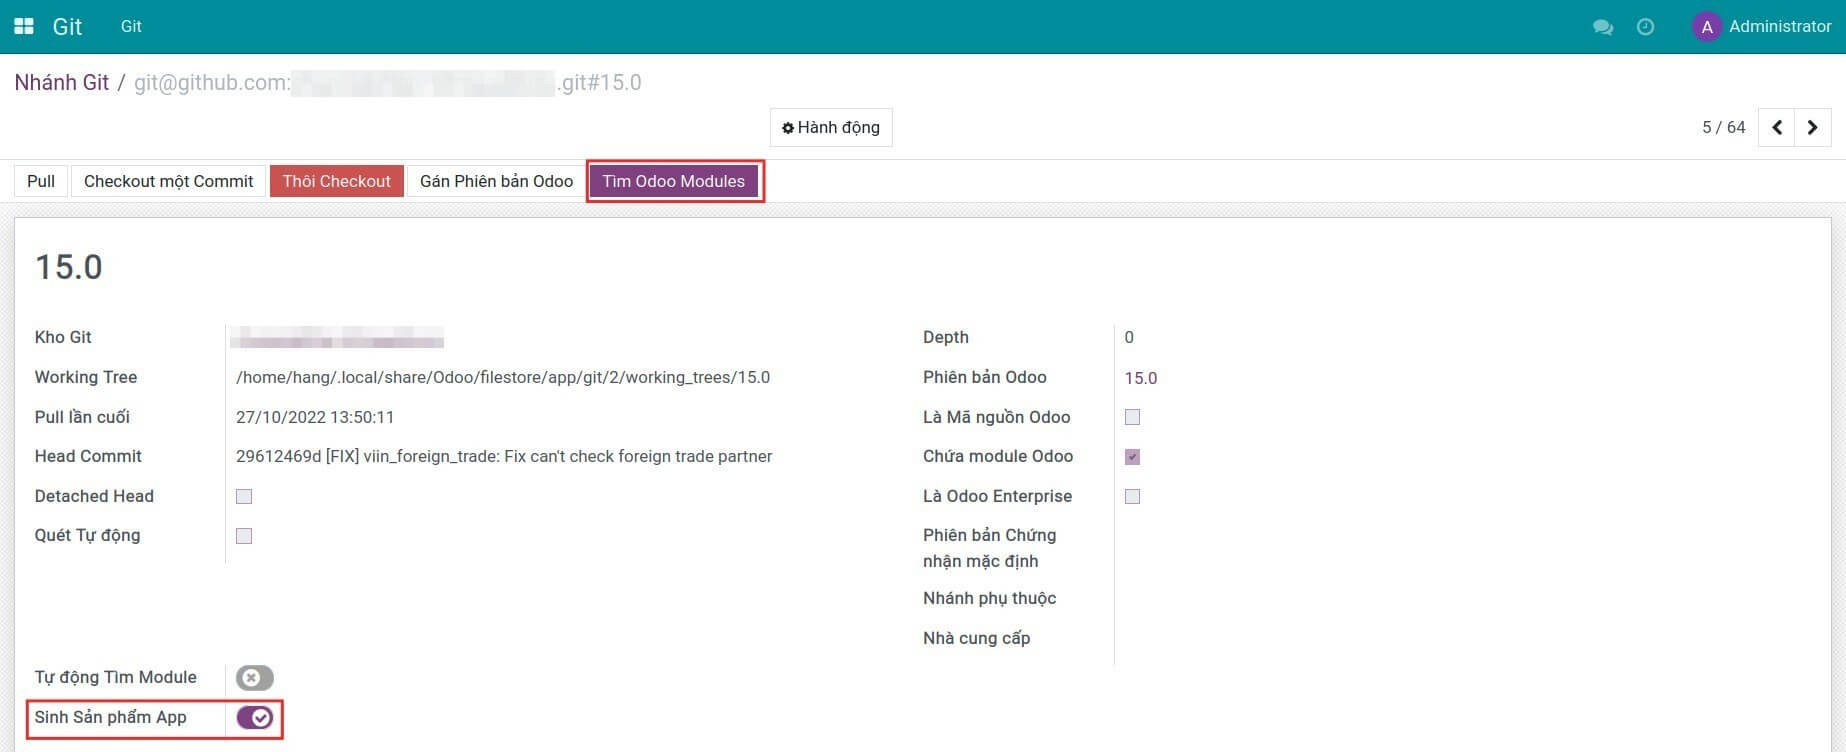Toggle the Detached Head checkbox

click(x=244, y=496)
